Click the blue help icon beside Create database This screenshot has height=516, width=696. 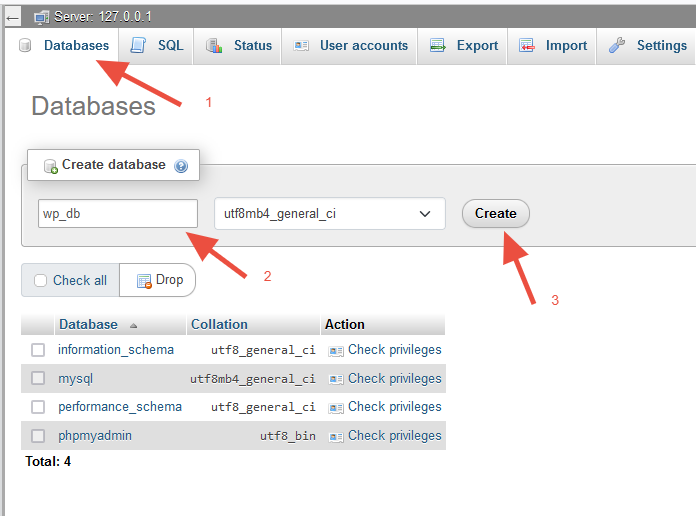point(181,166)
